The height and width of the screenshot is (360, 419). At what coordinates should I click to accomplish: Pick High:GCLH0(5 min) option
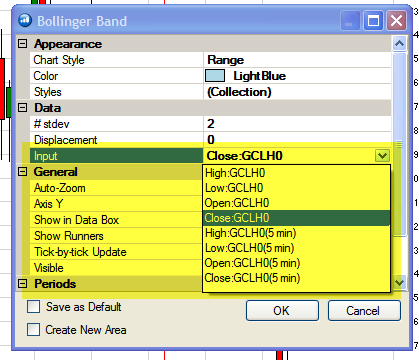coord(296,233)
